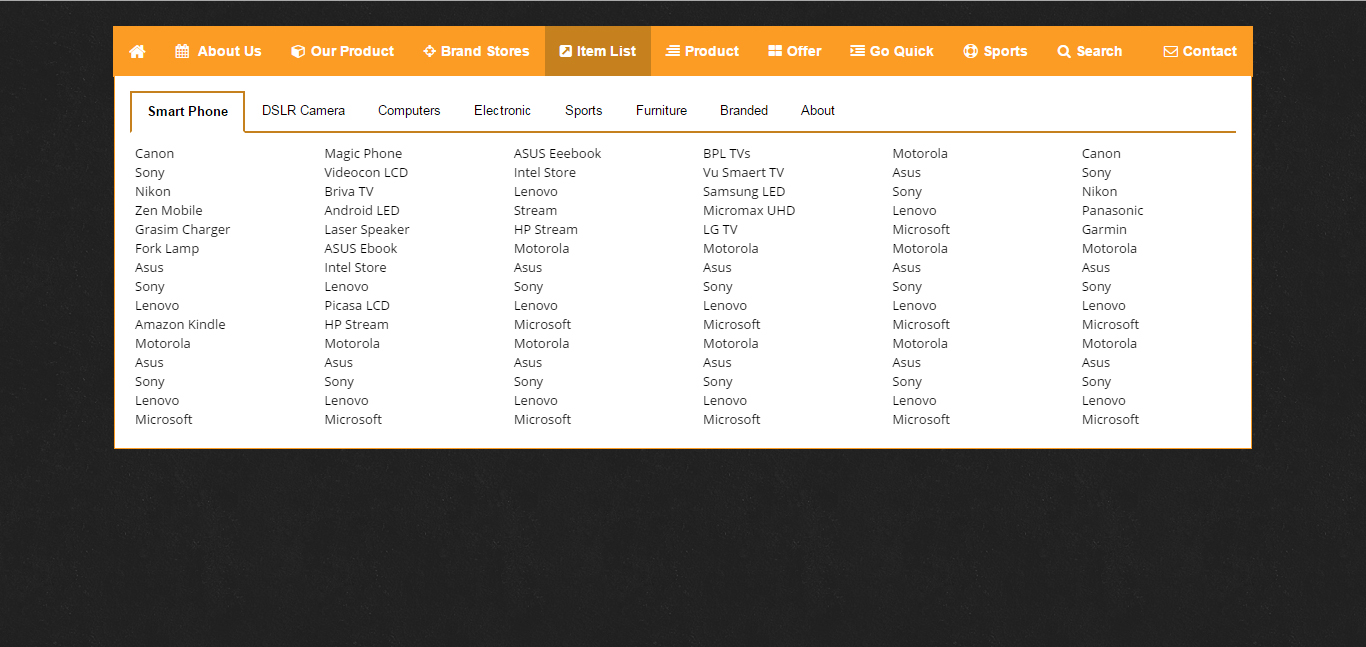
Task: Select the Picasa LCD link
Action: (x=357, y=305)
